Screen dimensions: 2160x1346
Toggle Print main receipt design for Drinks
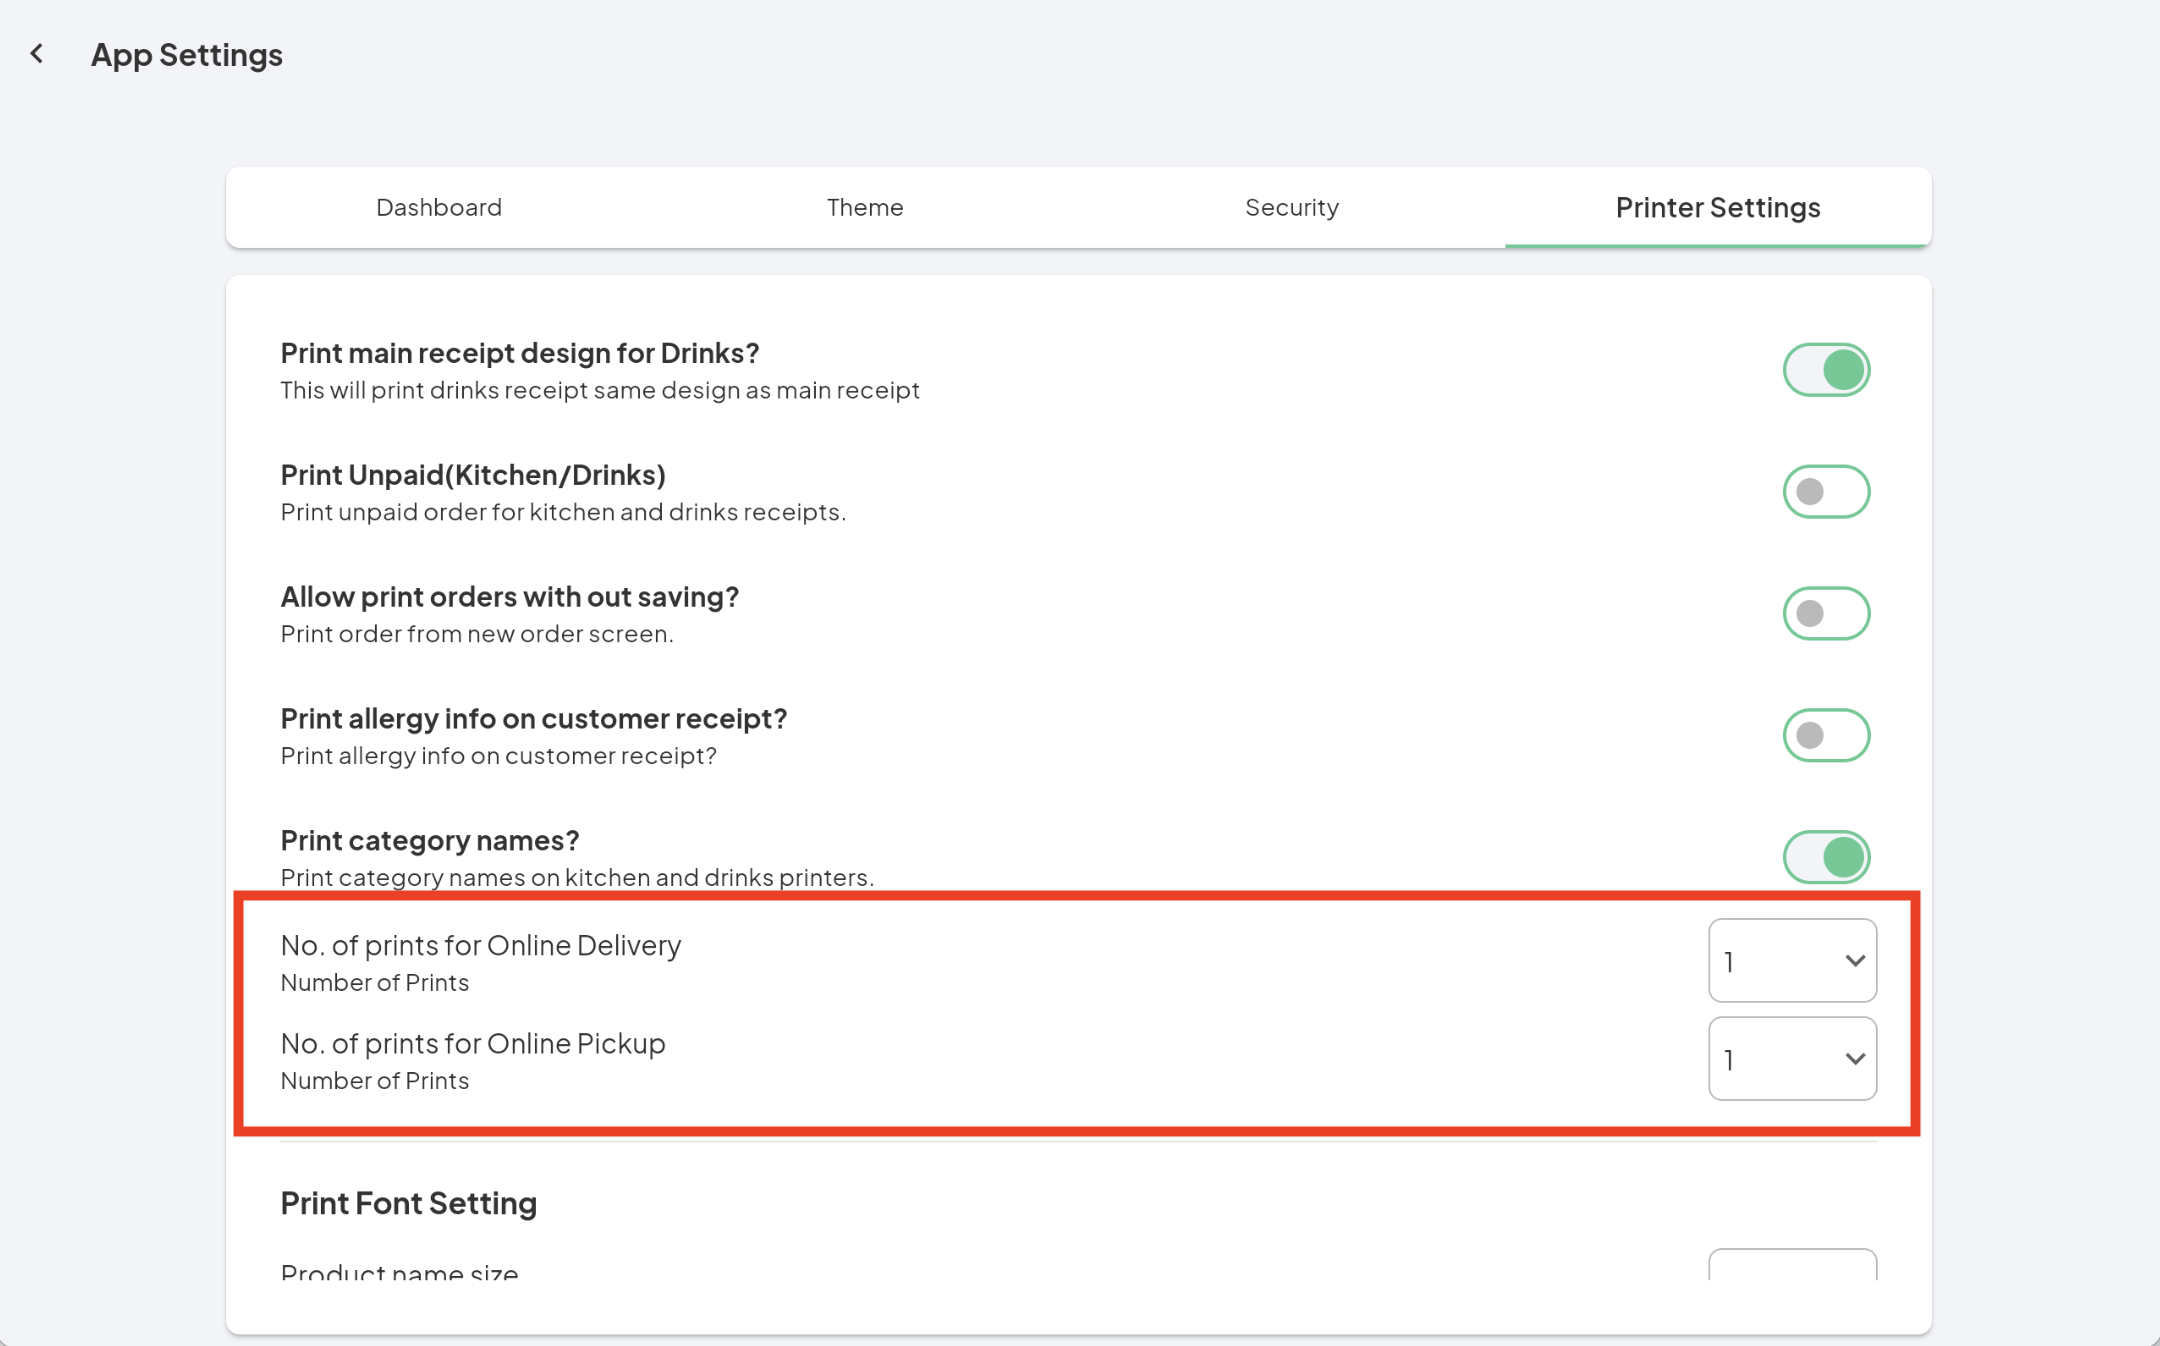click(1827, 369)
